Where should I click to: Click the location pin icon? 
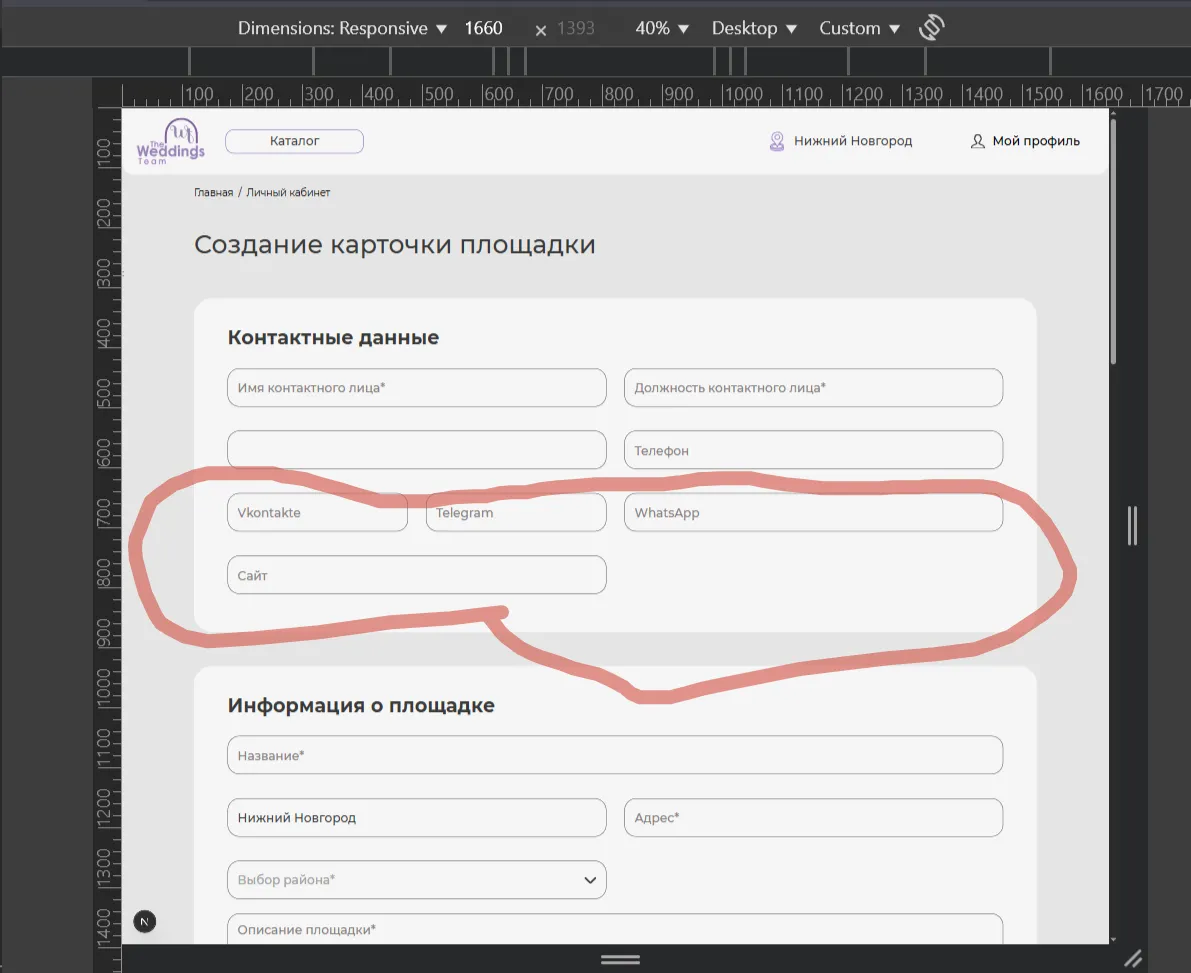(x=777, y=141)
